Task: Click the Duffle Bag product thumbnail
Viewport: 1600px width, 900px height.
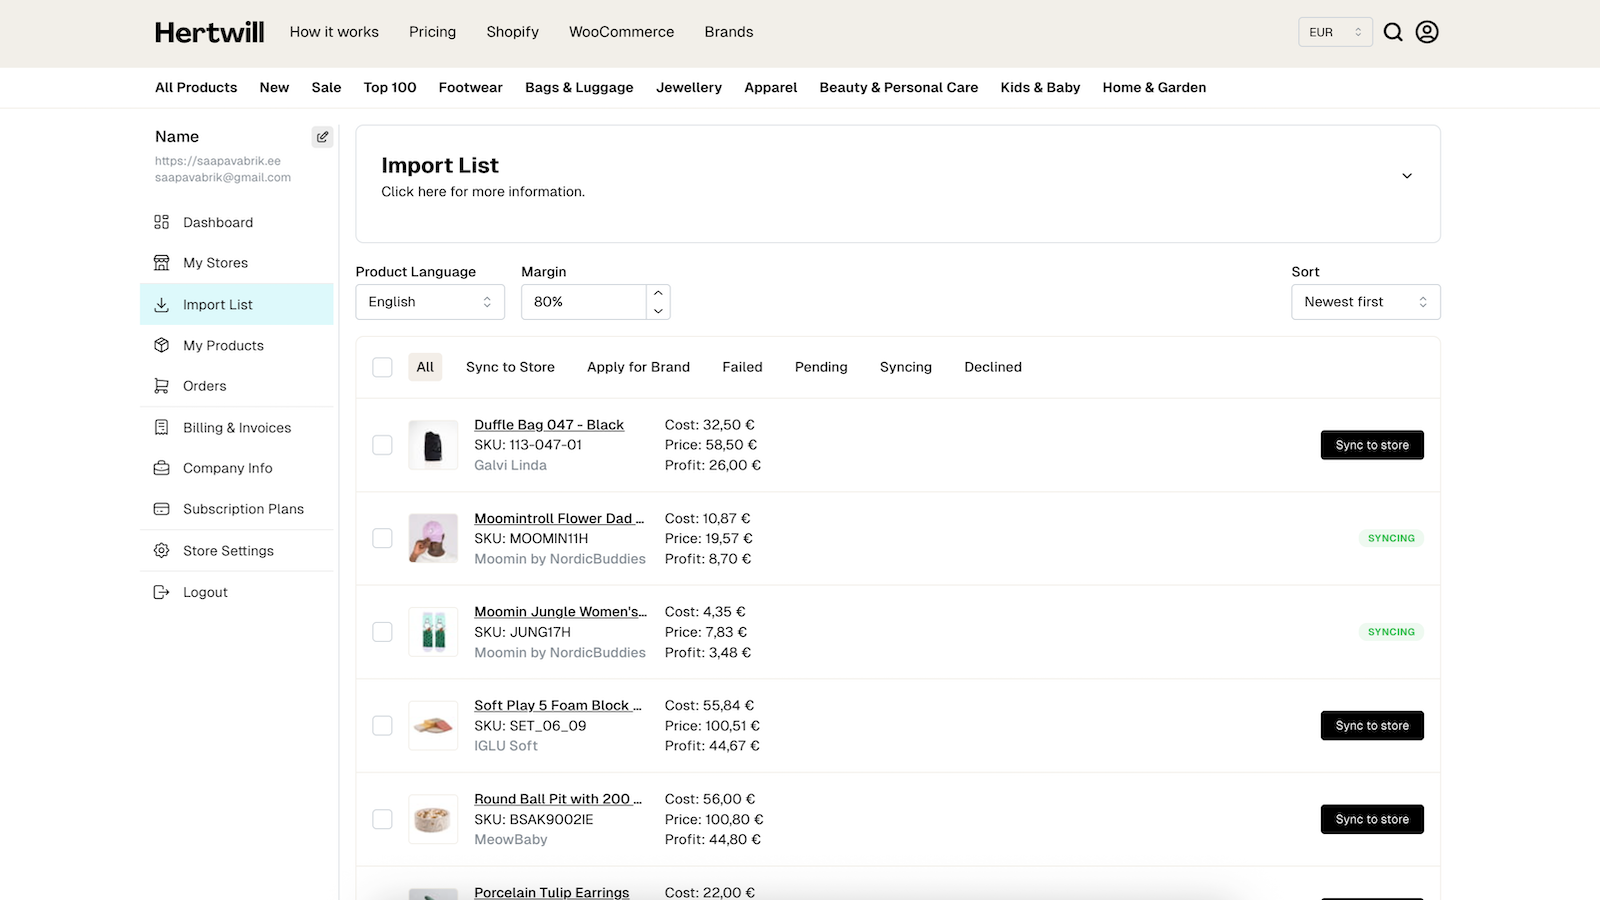Action: 433,445
